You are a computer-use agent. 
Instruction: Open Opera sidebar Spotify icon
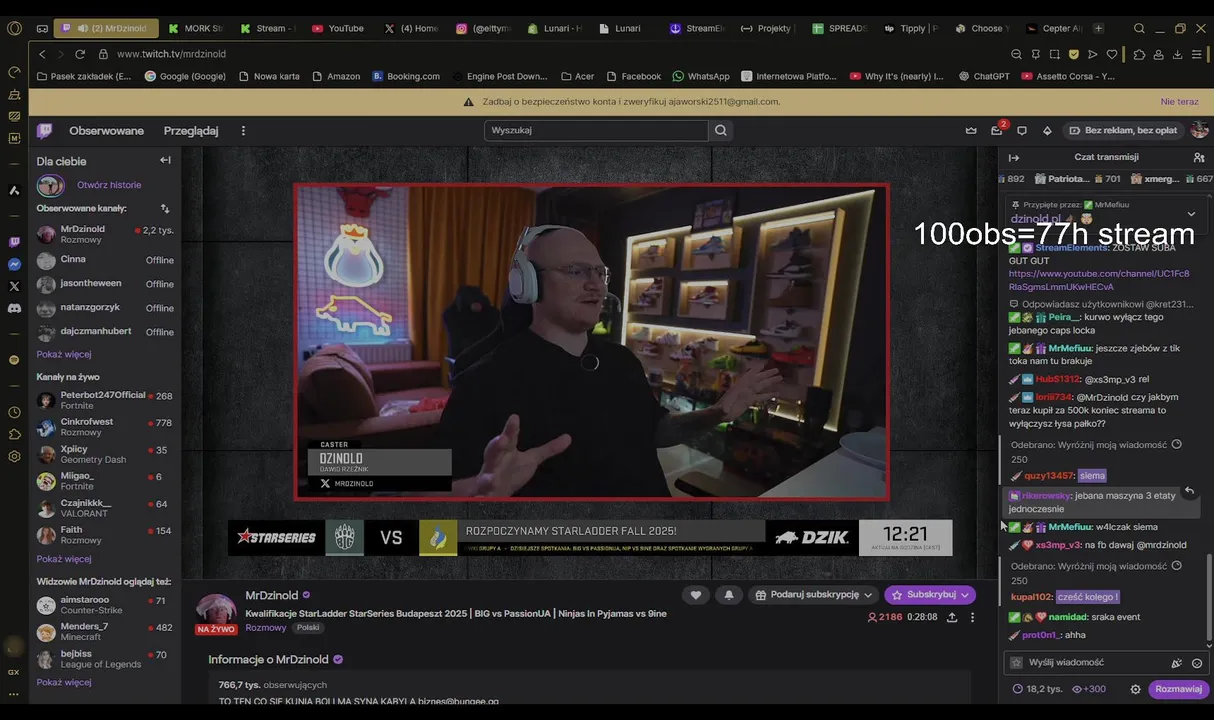[x=14, y=359]
